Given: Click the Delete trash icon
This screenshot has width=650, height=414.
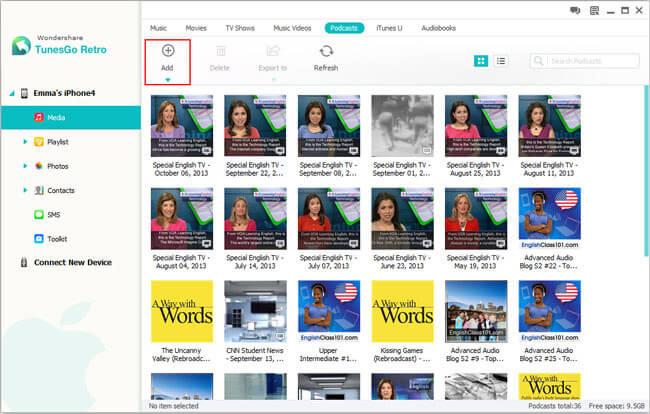Looking at the screenshot, I should [x=219, y=52].
